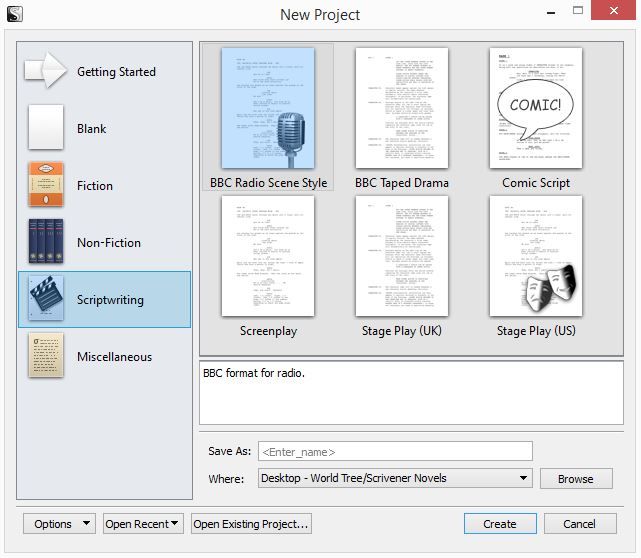
Task: Select BBC Radio Scene Style template thumbnail
Action: (268, 108)
